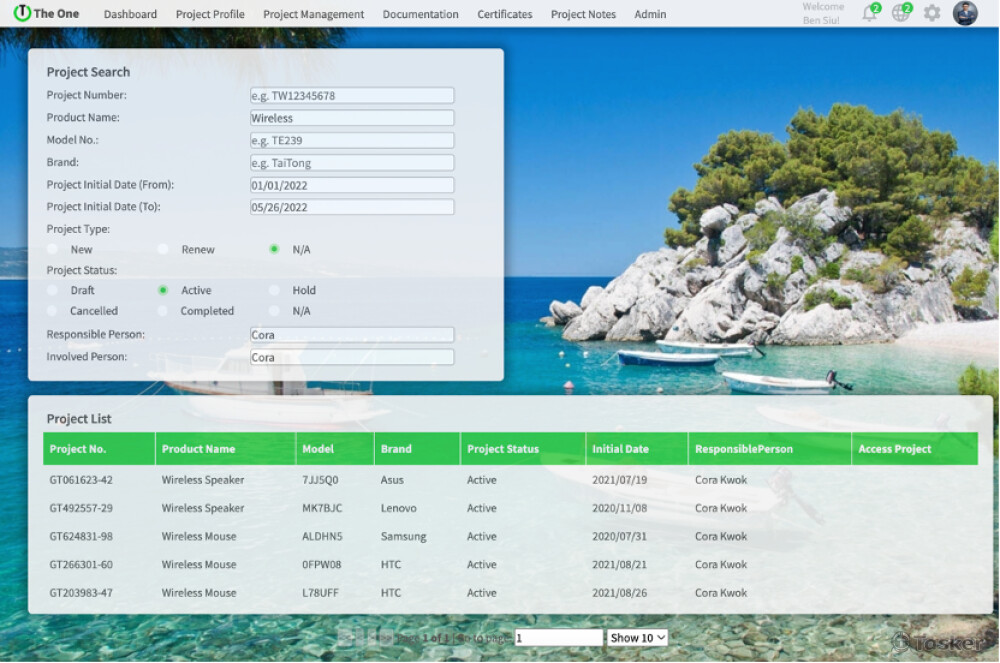Select Draft project status radio

pos(53,290)
